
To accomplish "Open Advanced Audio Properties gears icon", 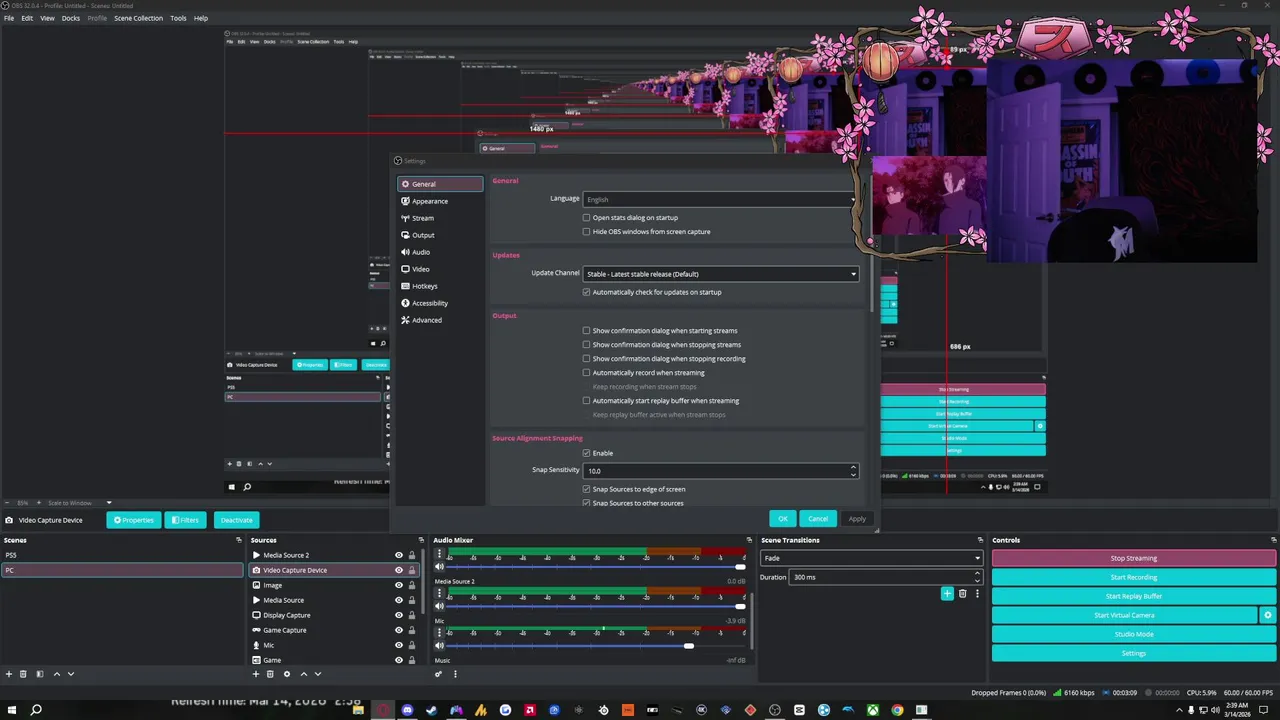I will click(438, 674).
